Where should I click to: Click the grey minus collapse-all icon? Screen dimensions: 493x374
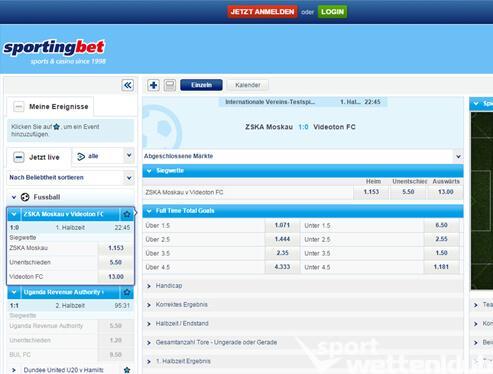tap(170, 85)
